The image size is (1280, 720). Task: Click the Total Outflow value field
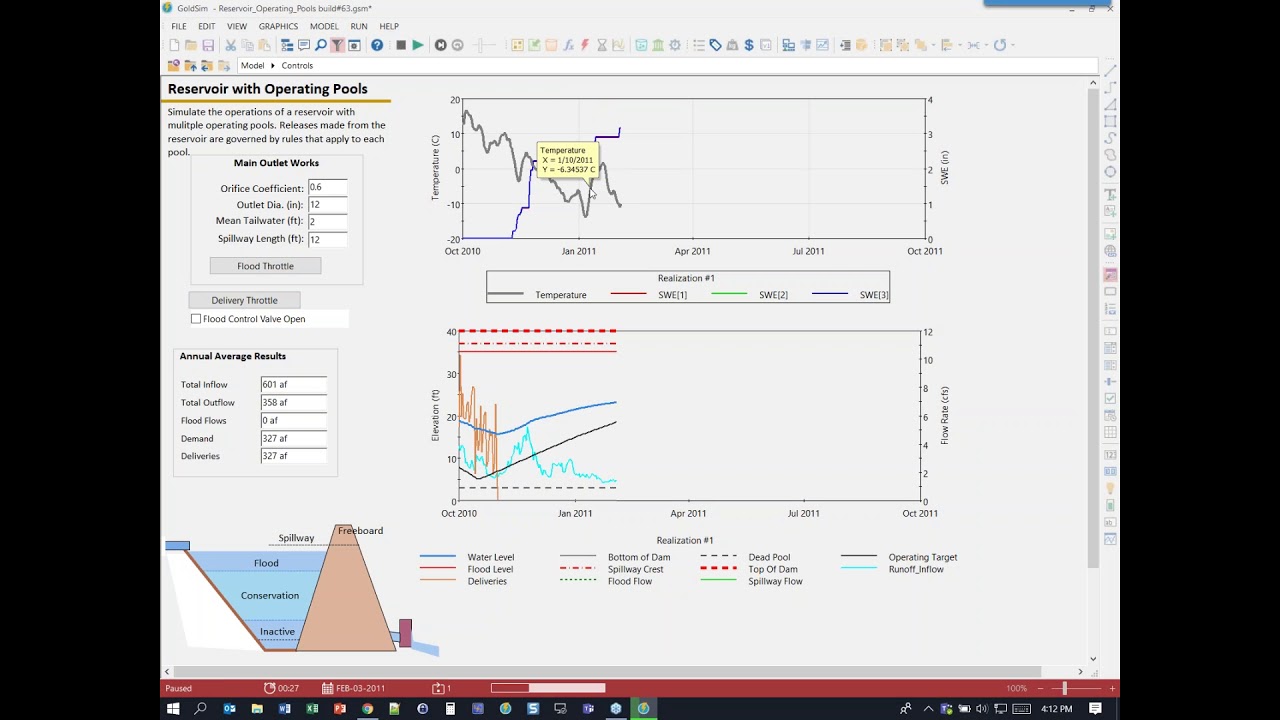point(293,402)
